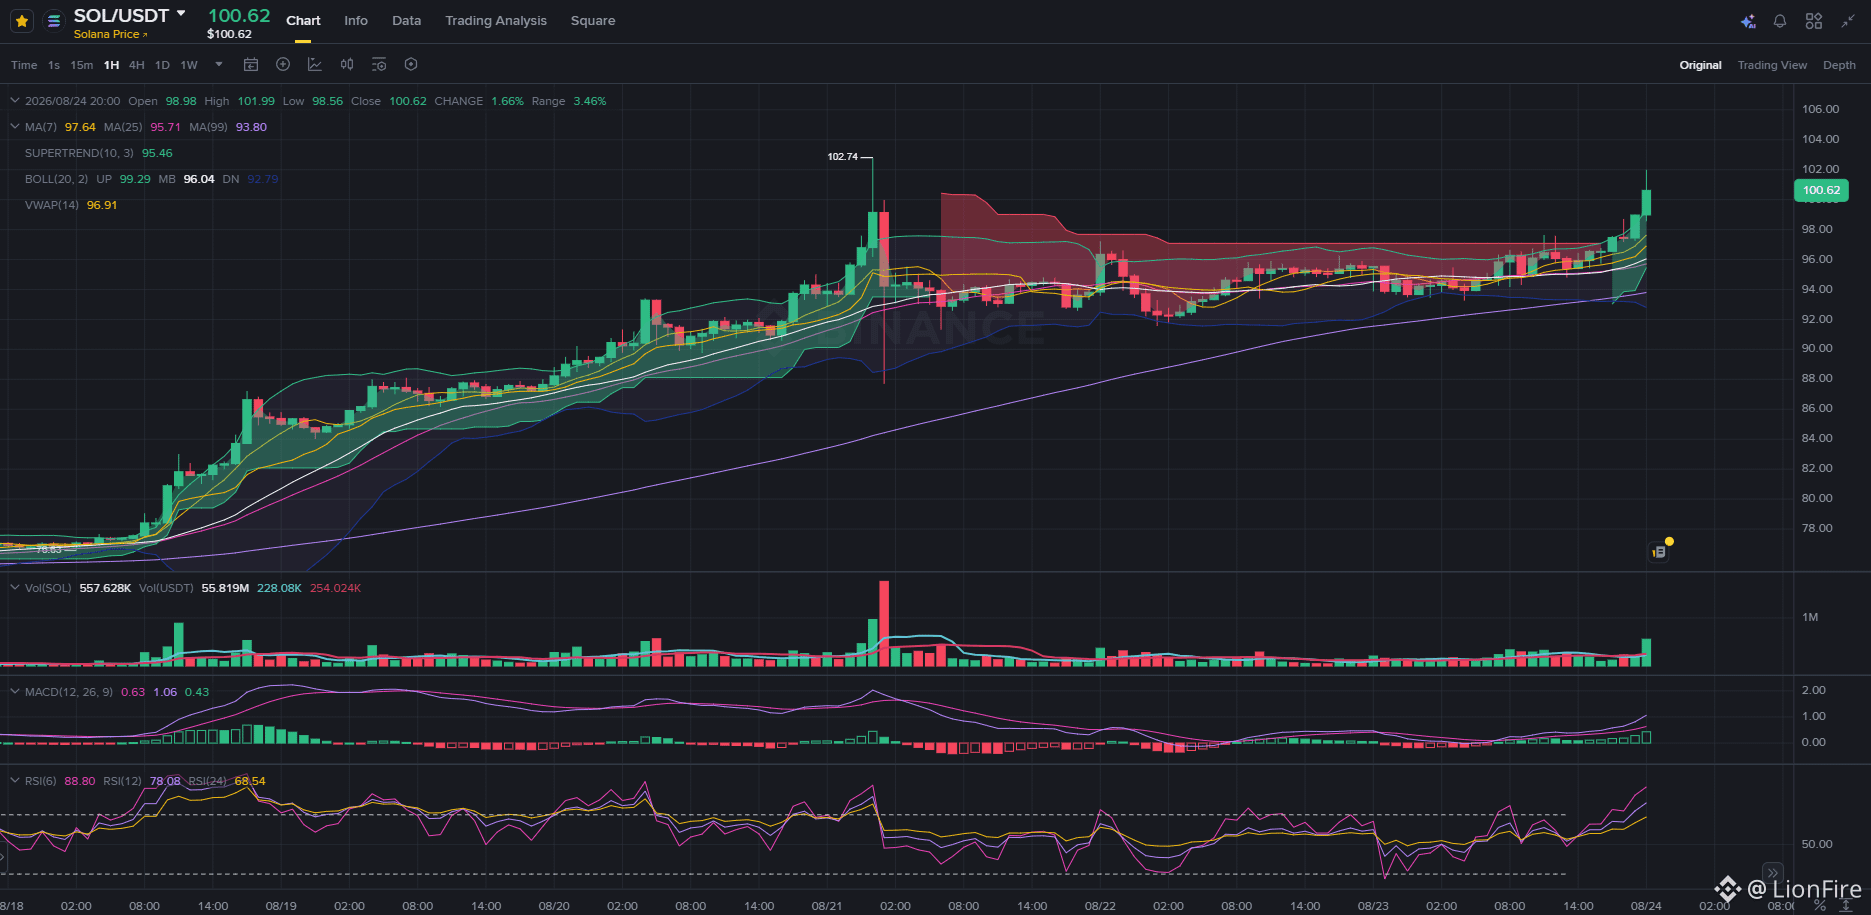Open the news note icon with yellow dot

(1659, 551)
